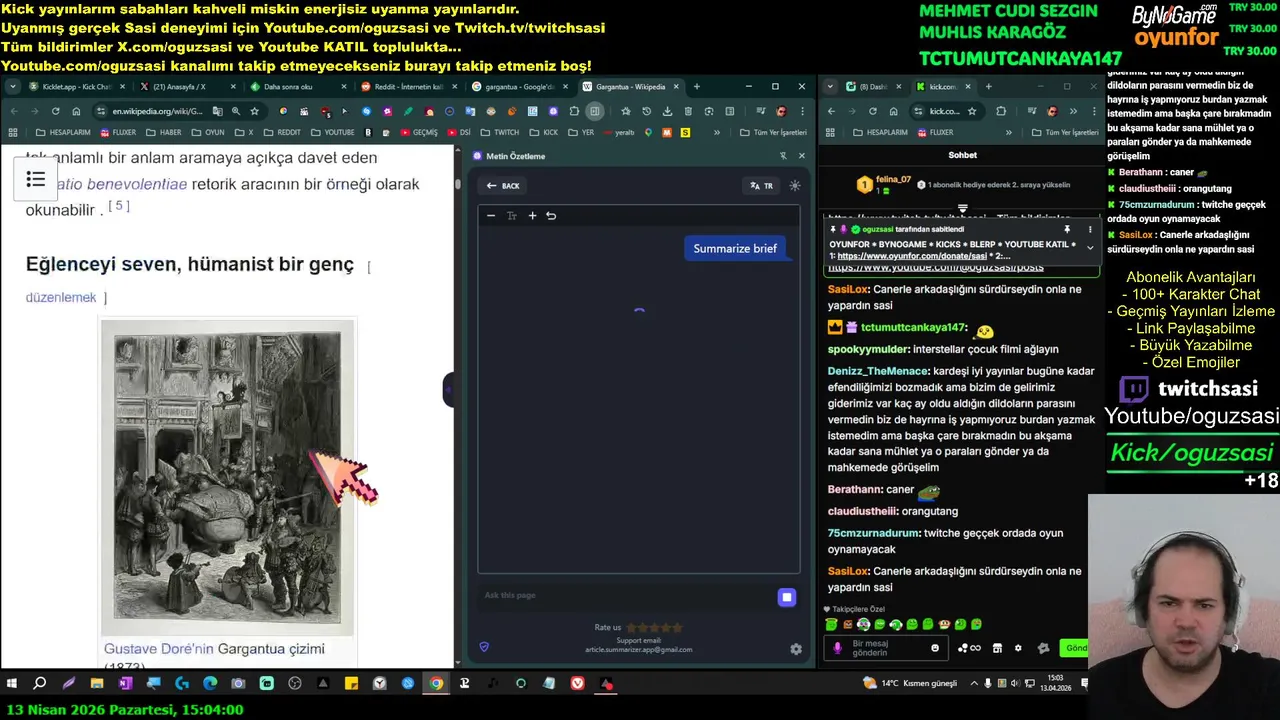Open Tüm Yer İşaretleri folder in left browser
Image resolution: width=1280 pixels, height=720 pixels.
click(x=773, y=132)
